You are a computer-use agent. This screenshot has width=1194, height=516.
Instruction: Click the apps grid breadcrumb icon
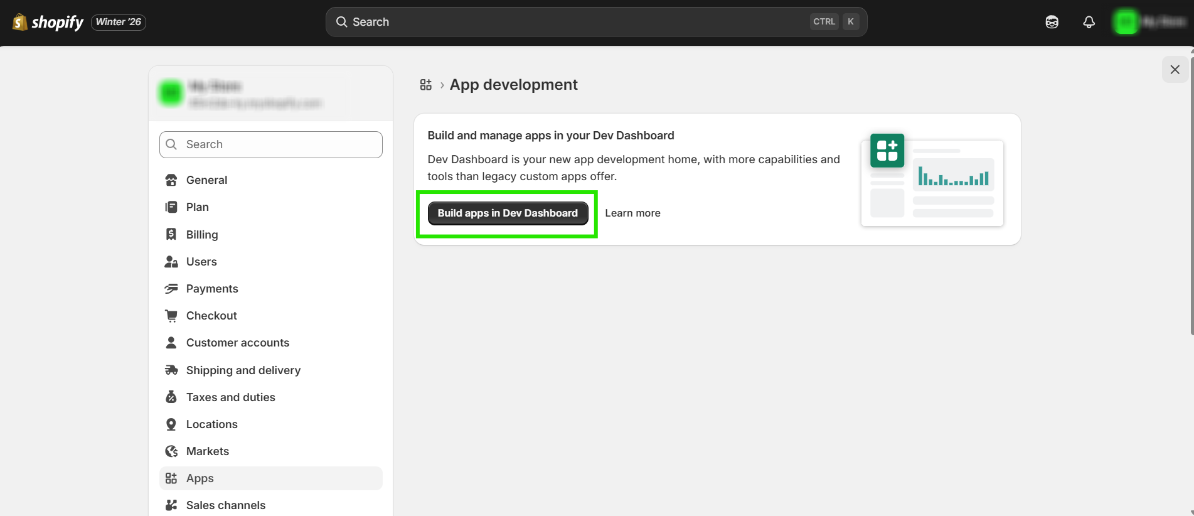coord(426,85)
